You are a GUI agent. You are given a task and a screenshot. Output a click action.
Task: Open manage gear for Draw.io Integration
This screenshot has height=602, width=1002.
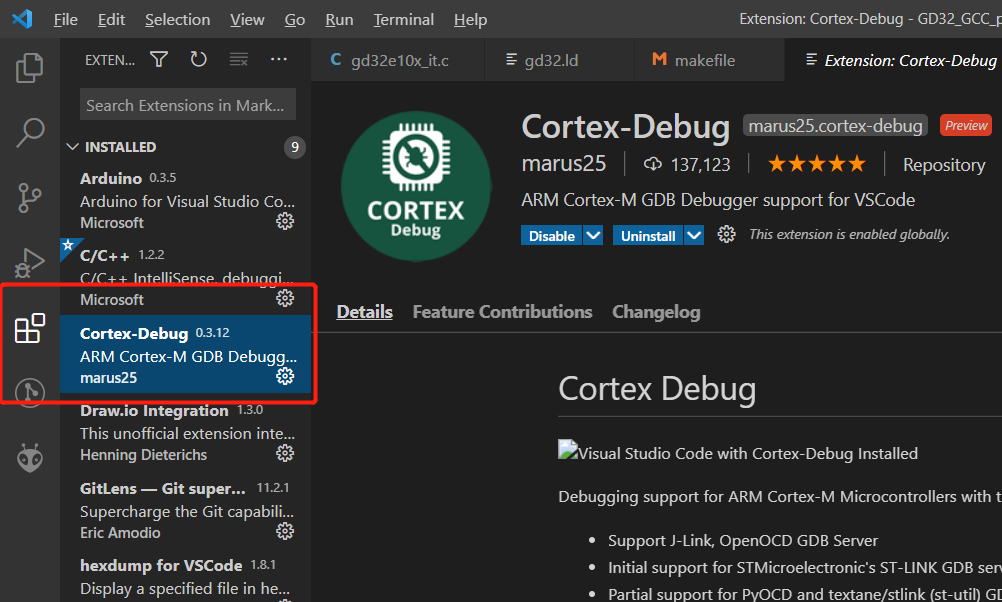point(285,454)
